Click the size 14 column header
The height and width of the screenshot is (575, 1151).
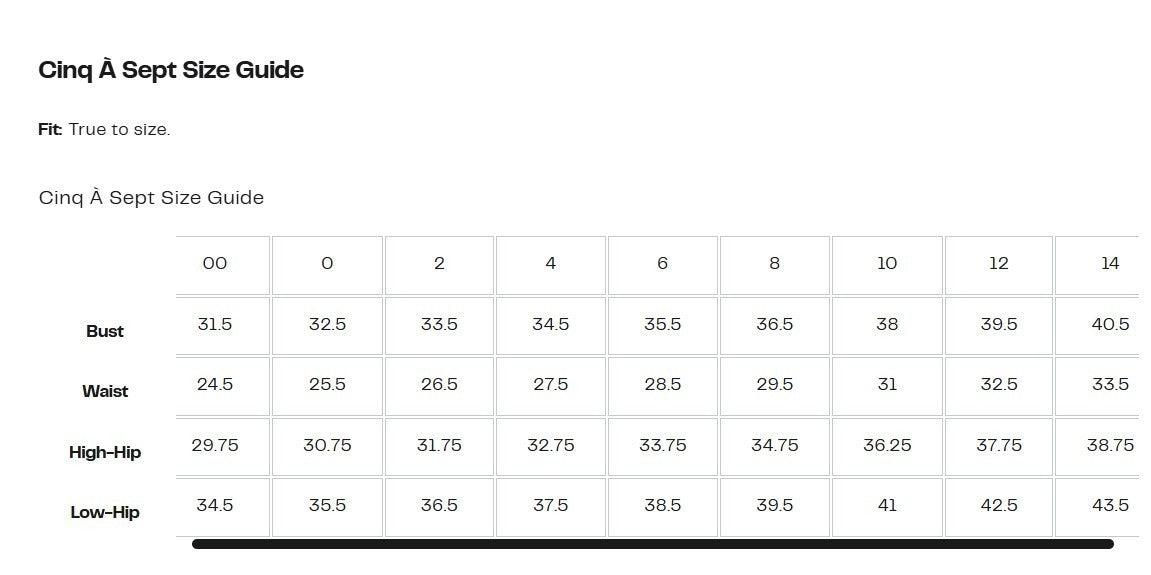coord(1109,264)
